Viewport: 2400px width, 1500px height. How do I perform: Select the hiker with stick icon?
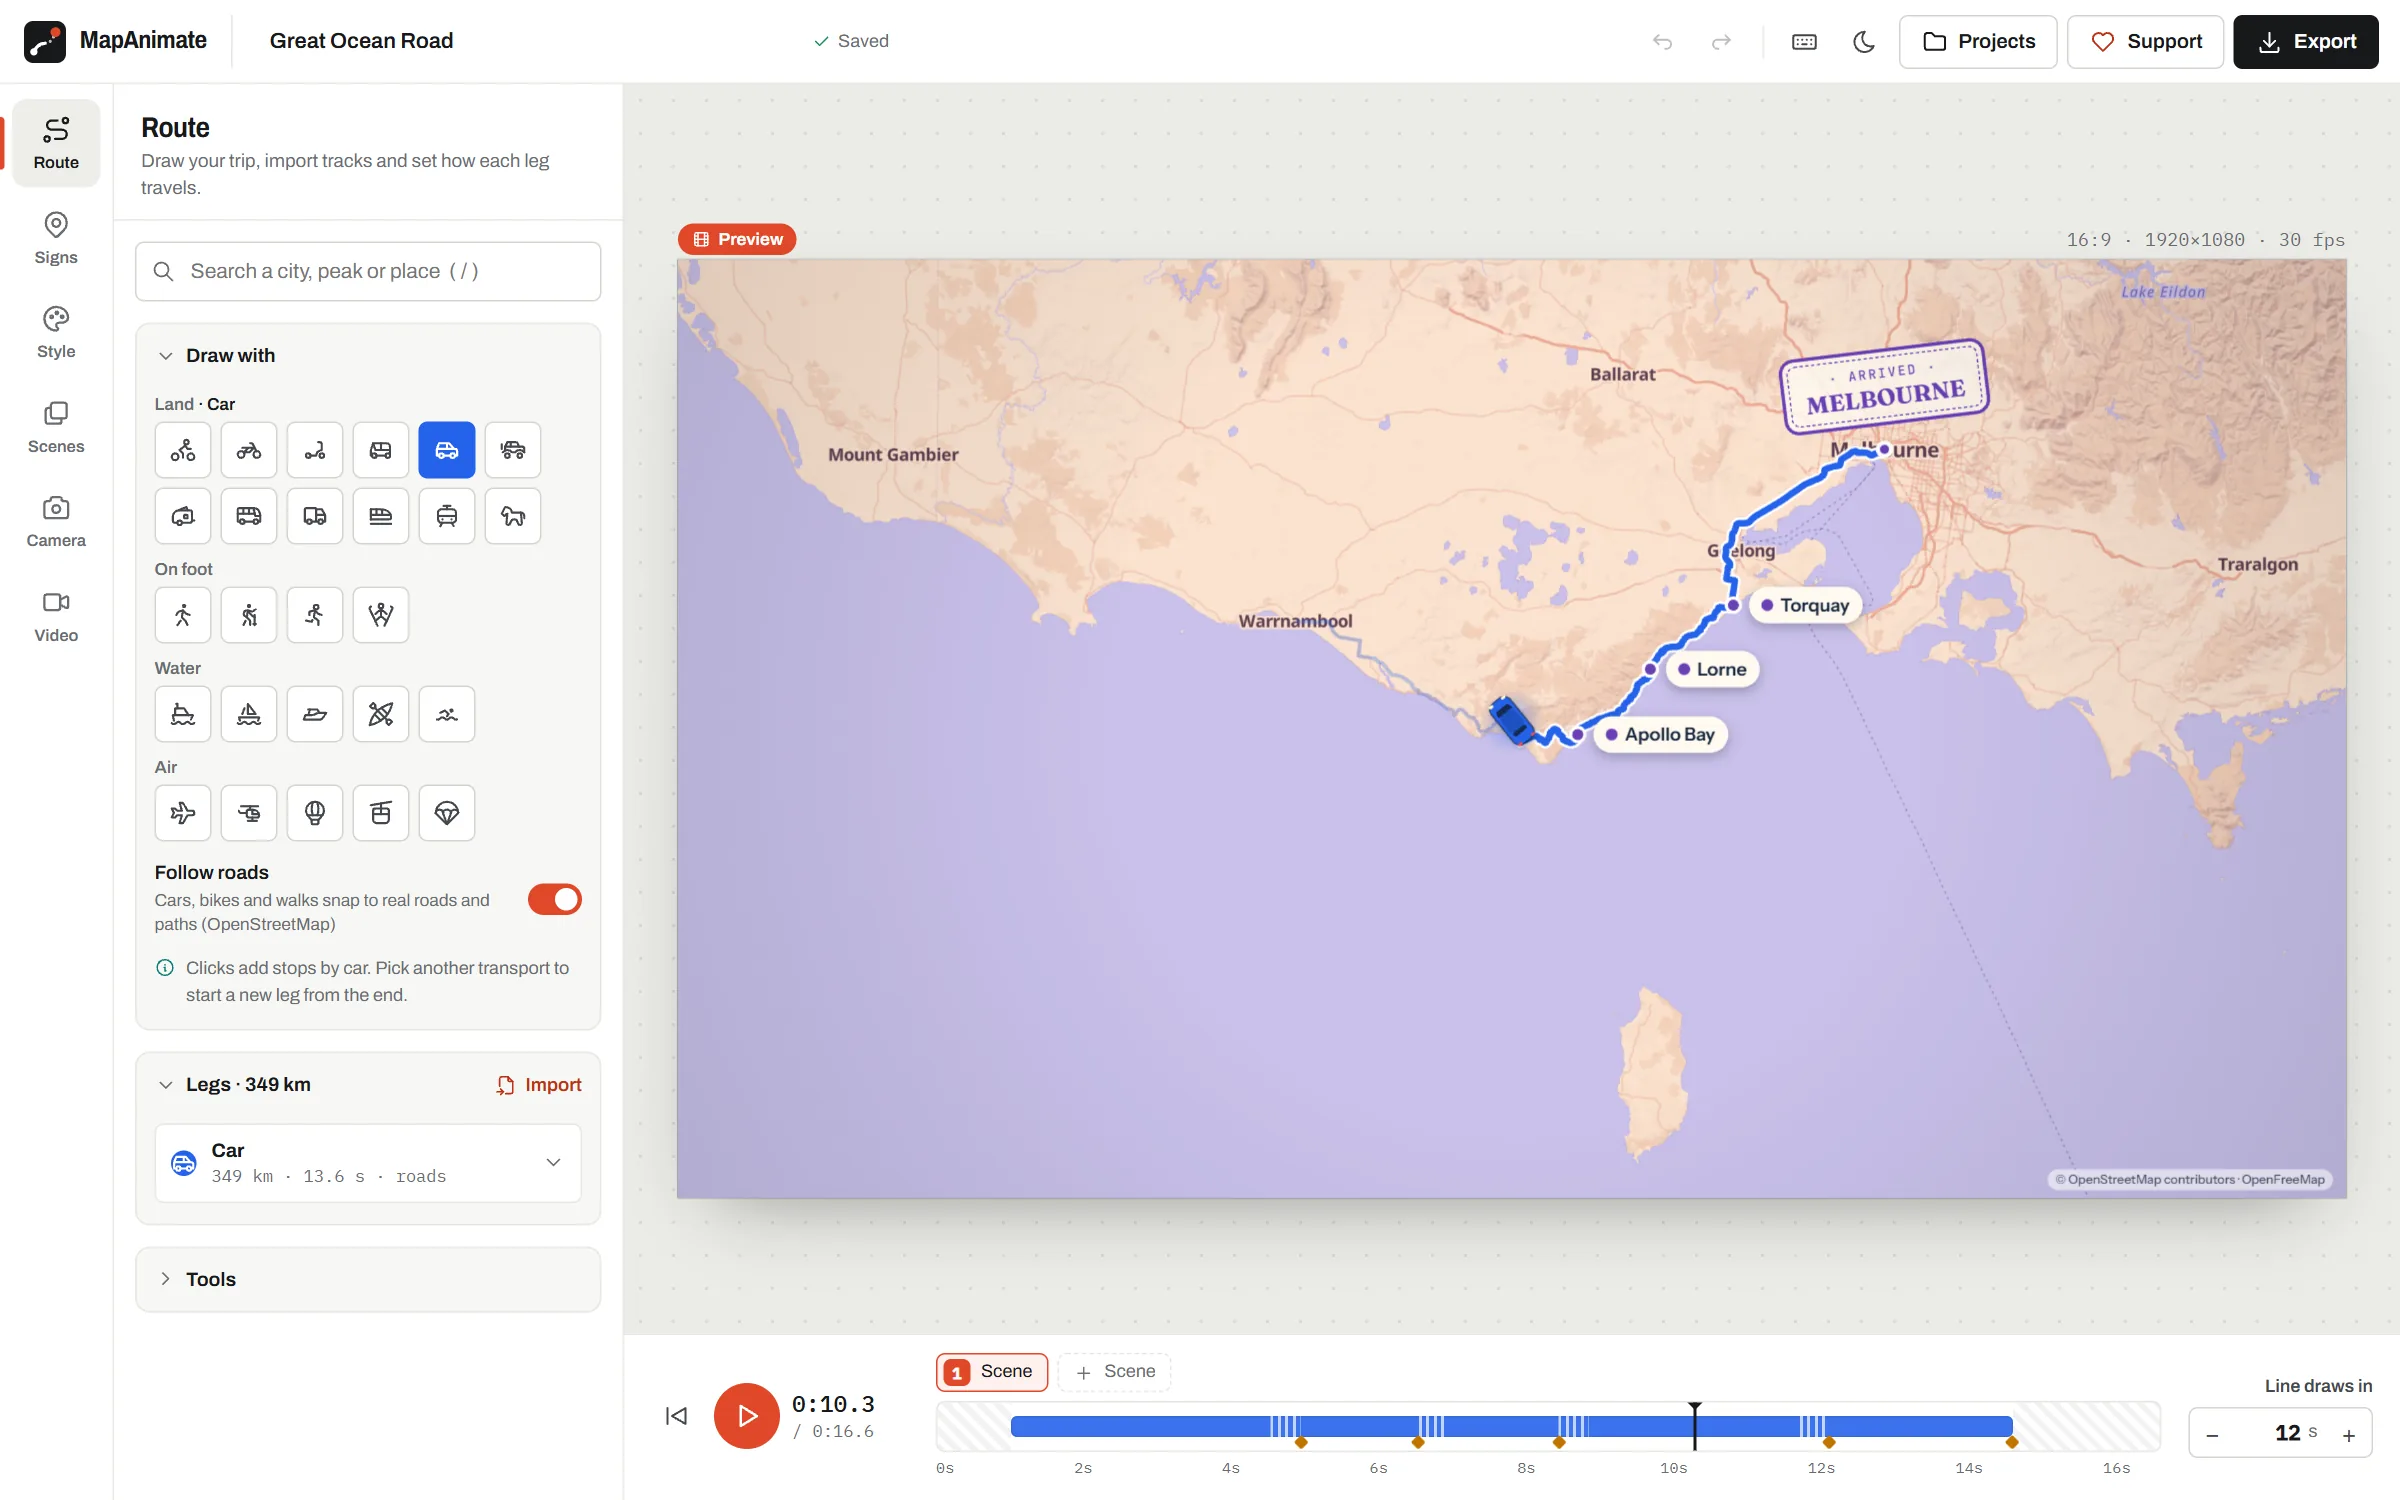click(x=249, y=615)
